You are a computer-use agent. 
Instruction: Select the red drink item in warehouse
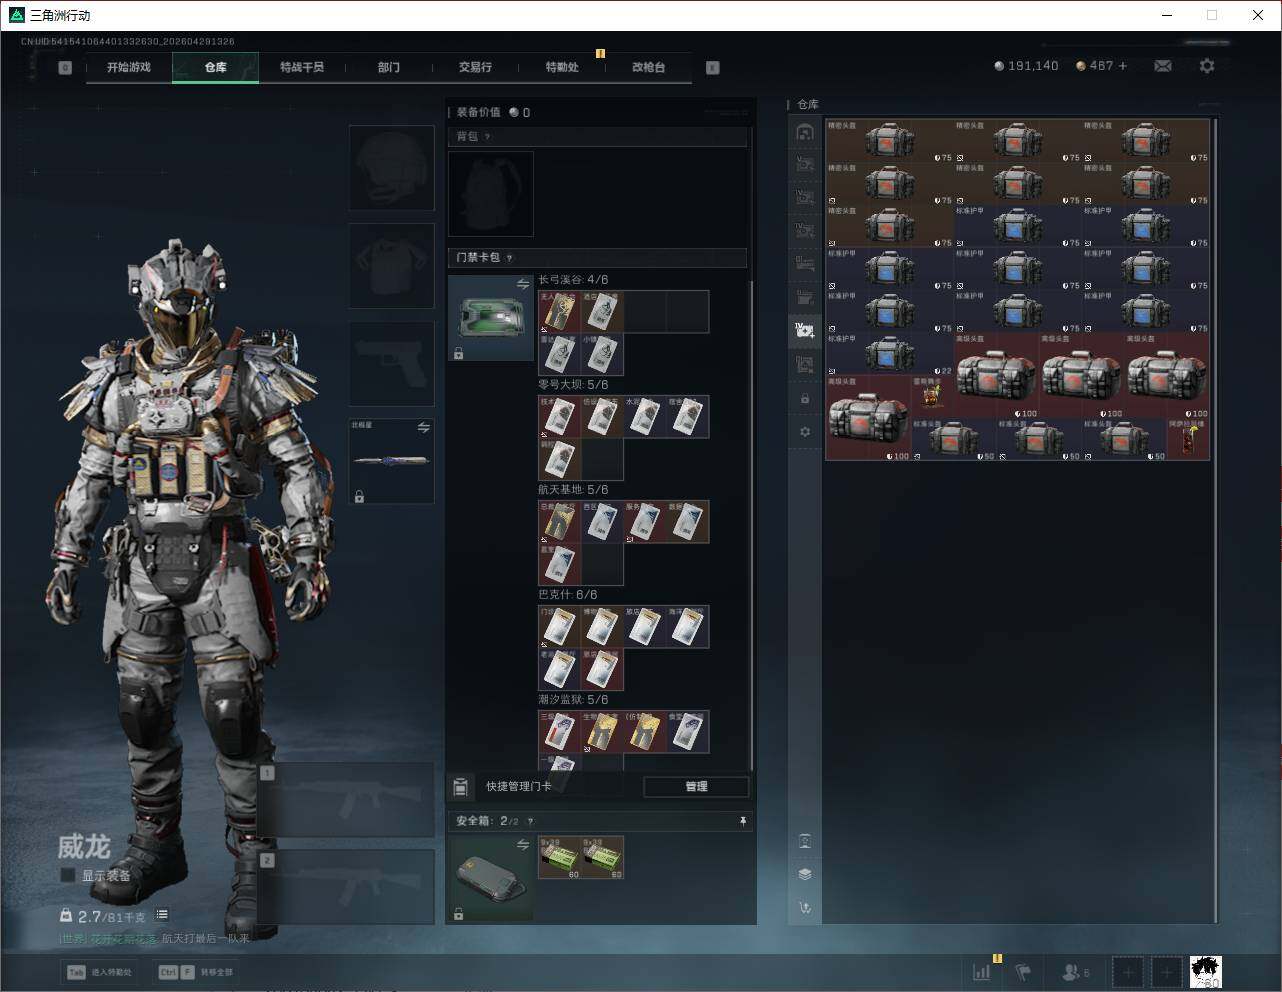(1189, 439)
